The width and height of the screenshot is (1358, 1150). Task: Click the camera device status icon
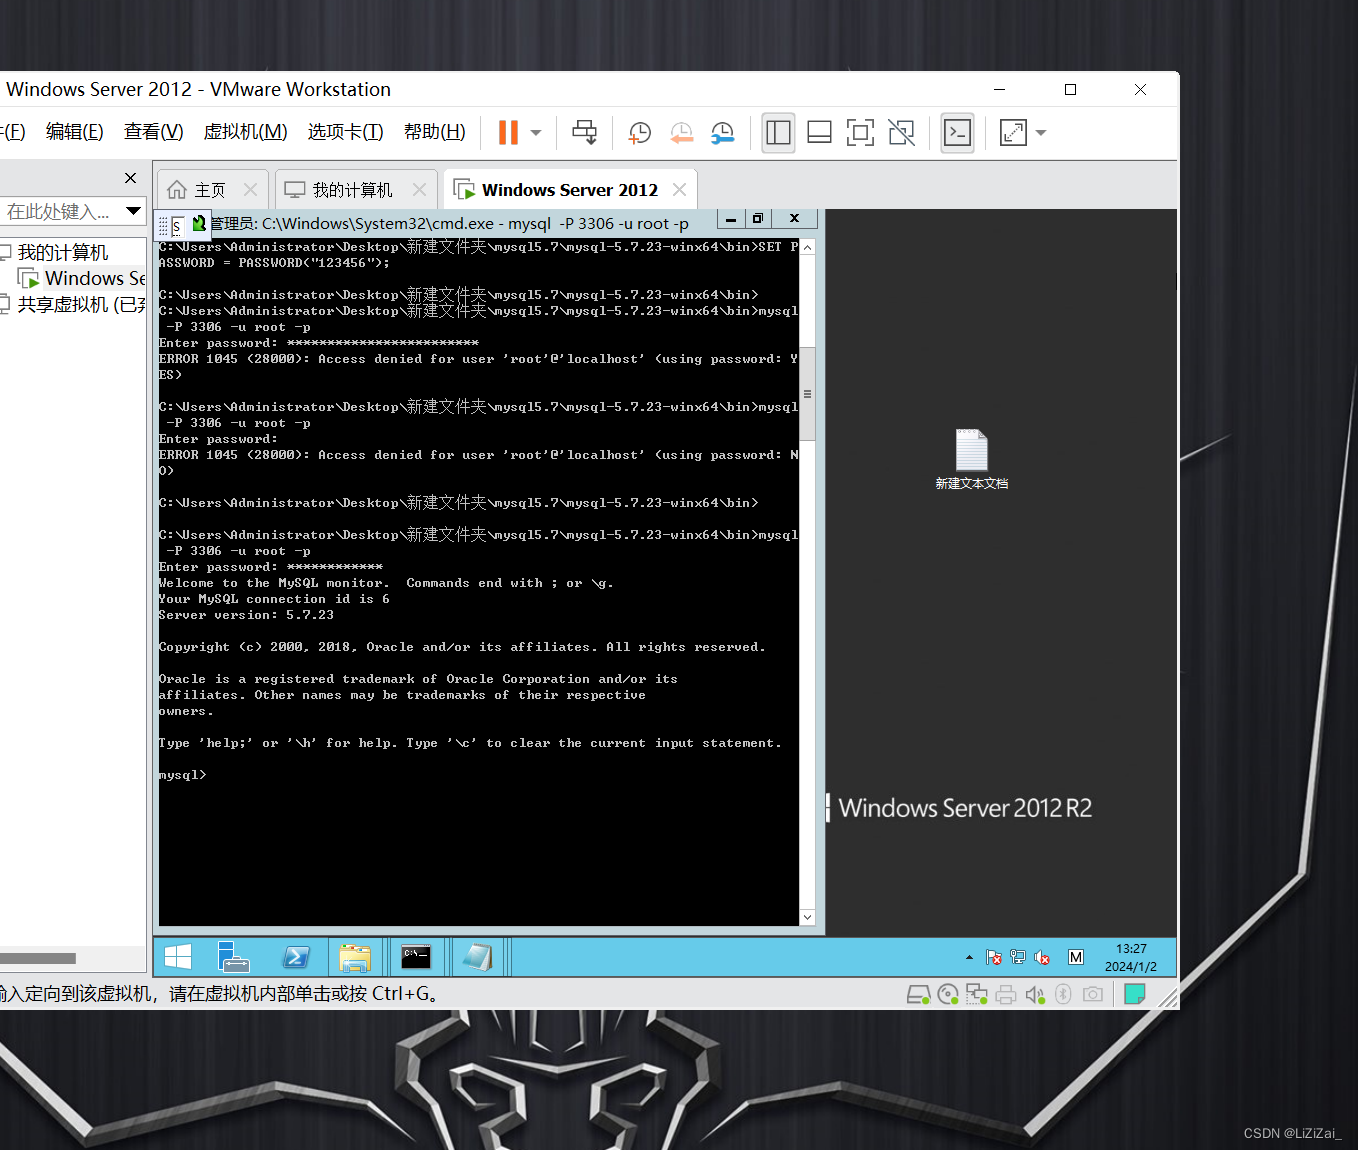tap(1093, 994)
